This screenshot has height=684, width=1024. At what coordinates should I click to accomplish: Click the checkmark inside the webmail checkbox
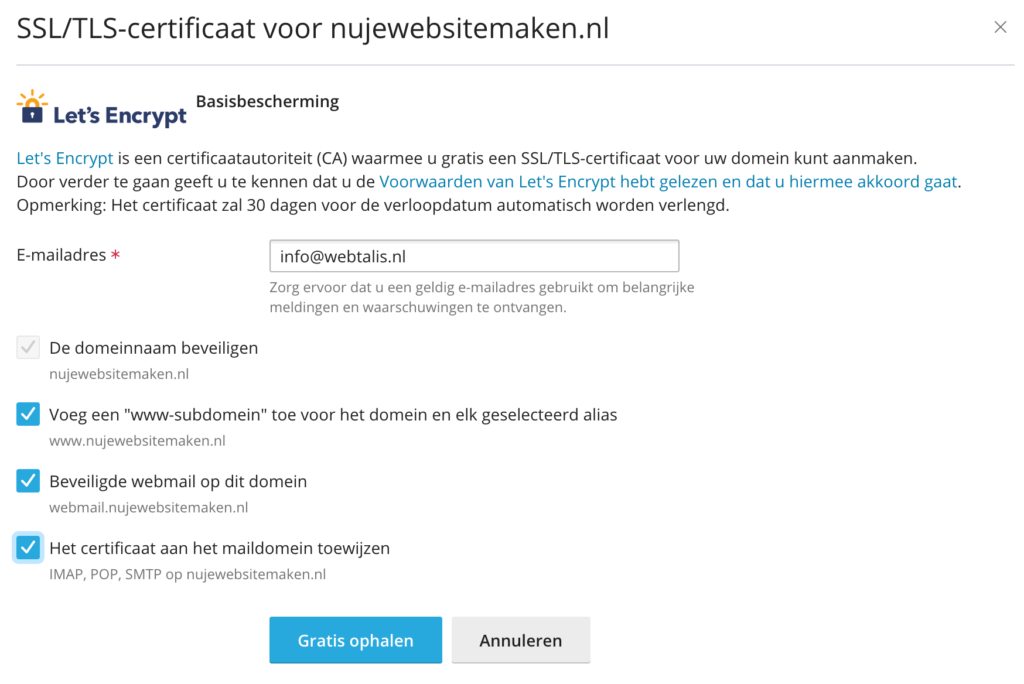(x=27, y=480)
